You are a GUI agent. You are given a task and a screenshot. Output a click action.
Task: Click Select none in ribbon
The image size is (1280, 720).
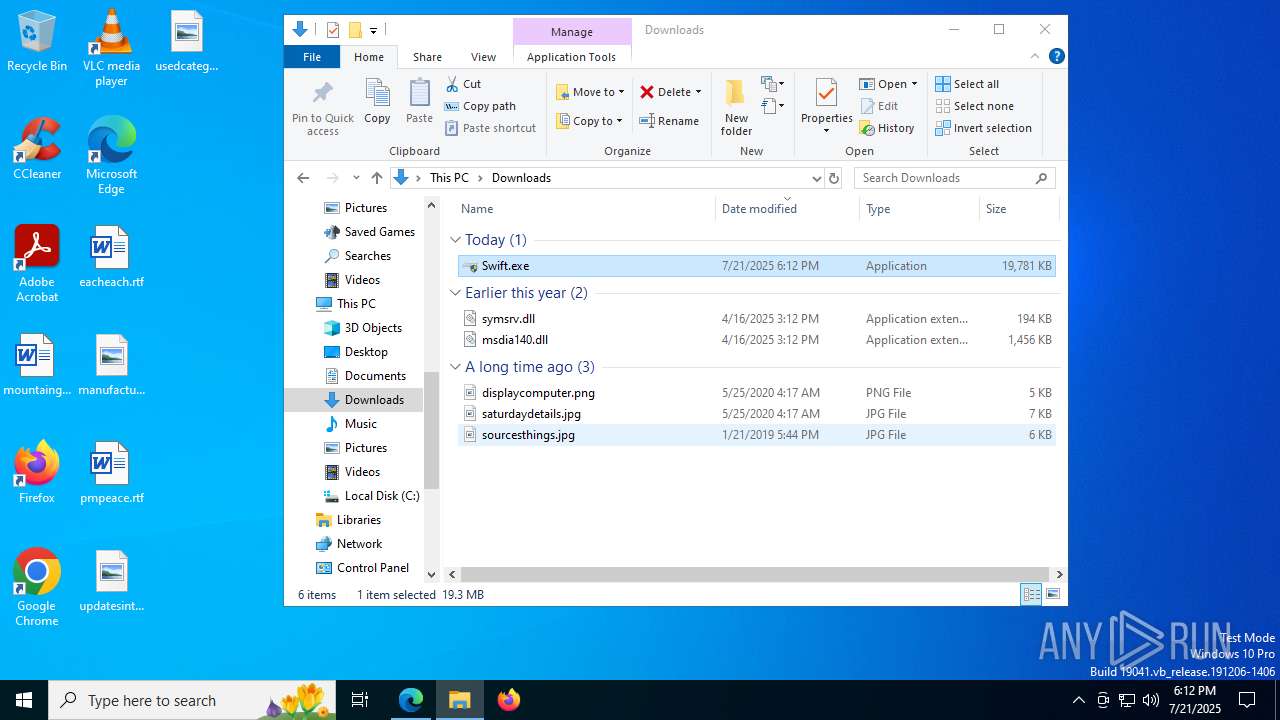click(975, 106)
